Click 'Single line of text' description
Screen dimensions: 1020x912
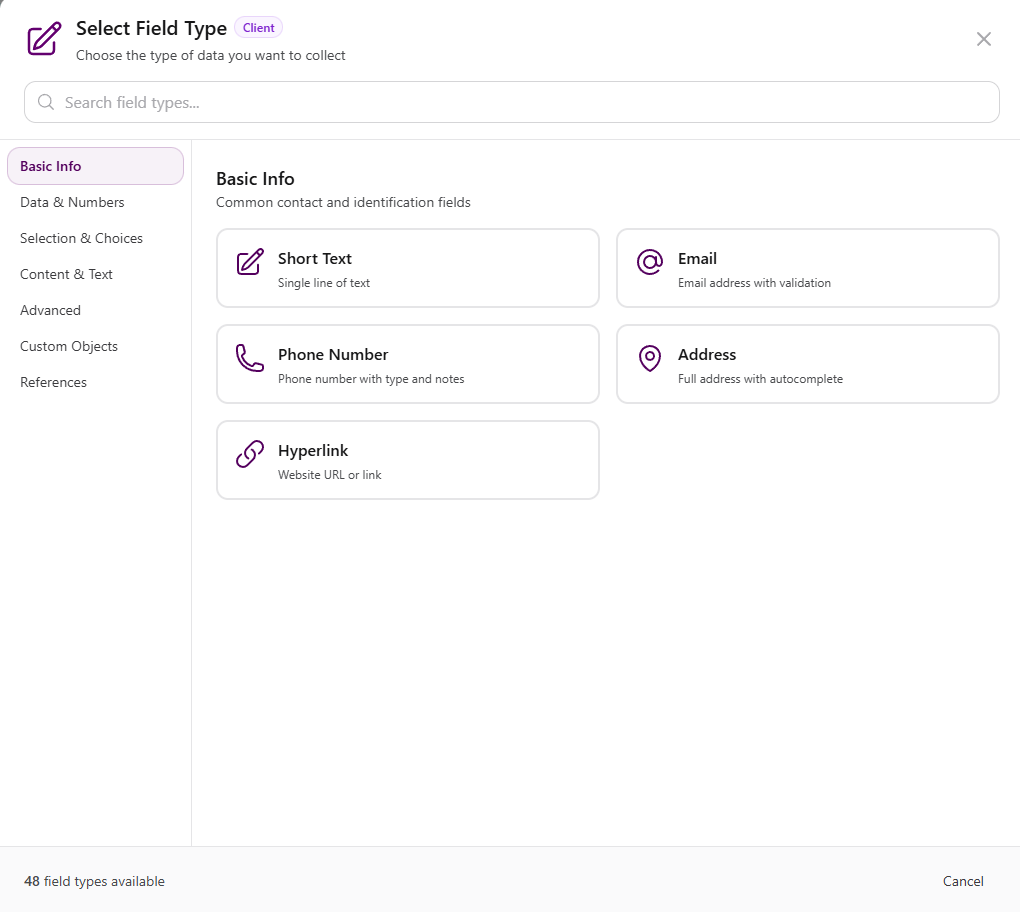[x=324, y=283]
